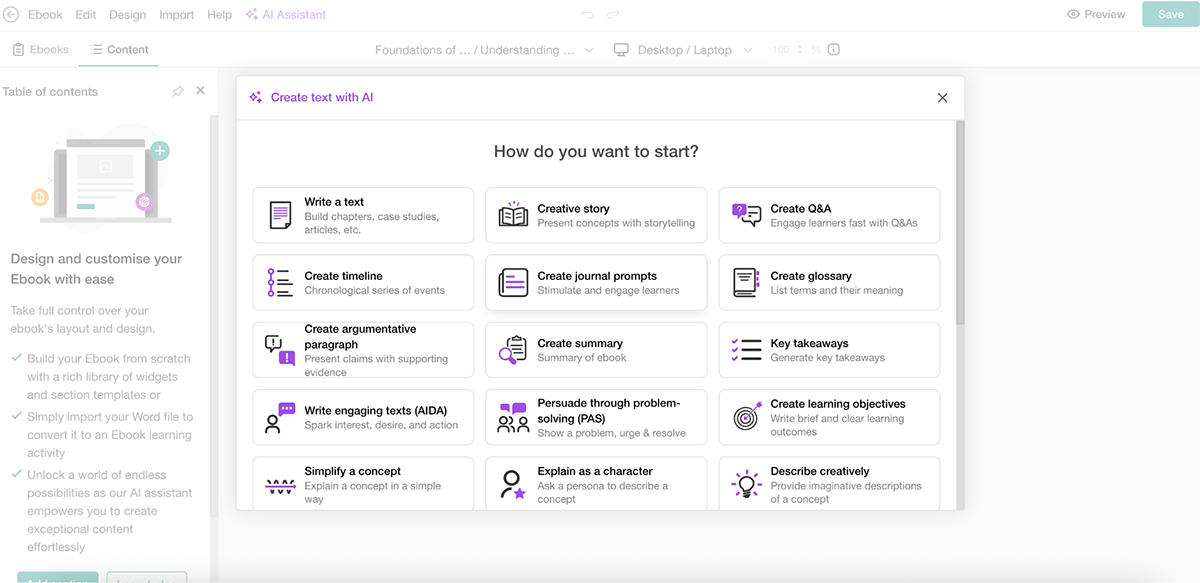The image size is (1200, 583).
Task: Pin the Table of contents panel
Action: (x=178, y=90)
